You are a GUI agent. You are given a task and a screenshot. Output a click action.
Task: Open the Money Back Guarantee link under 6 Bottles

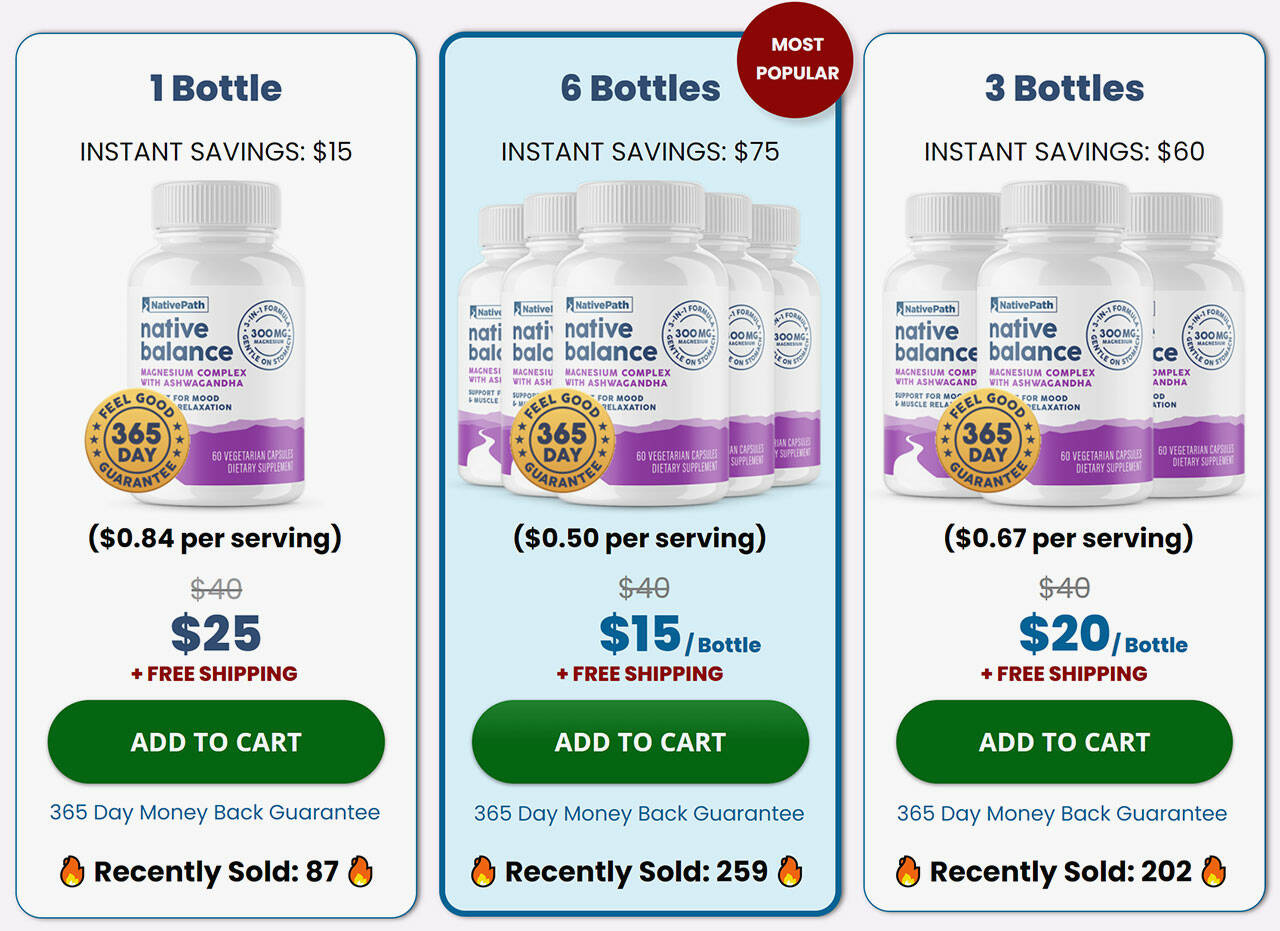(639, 814)
